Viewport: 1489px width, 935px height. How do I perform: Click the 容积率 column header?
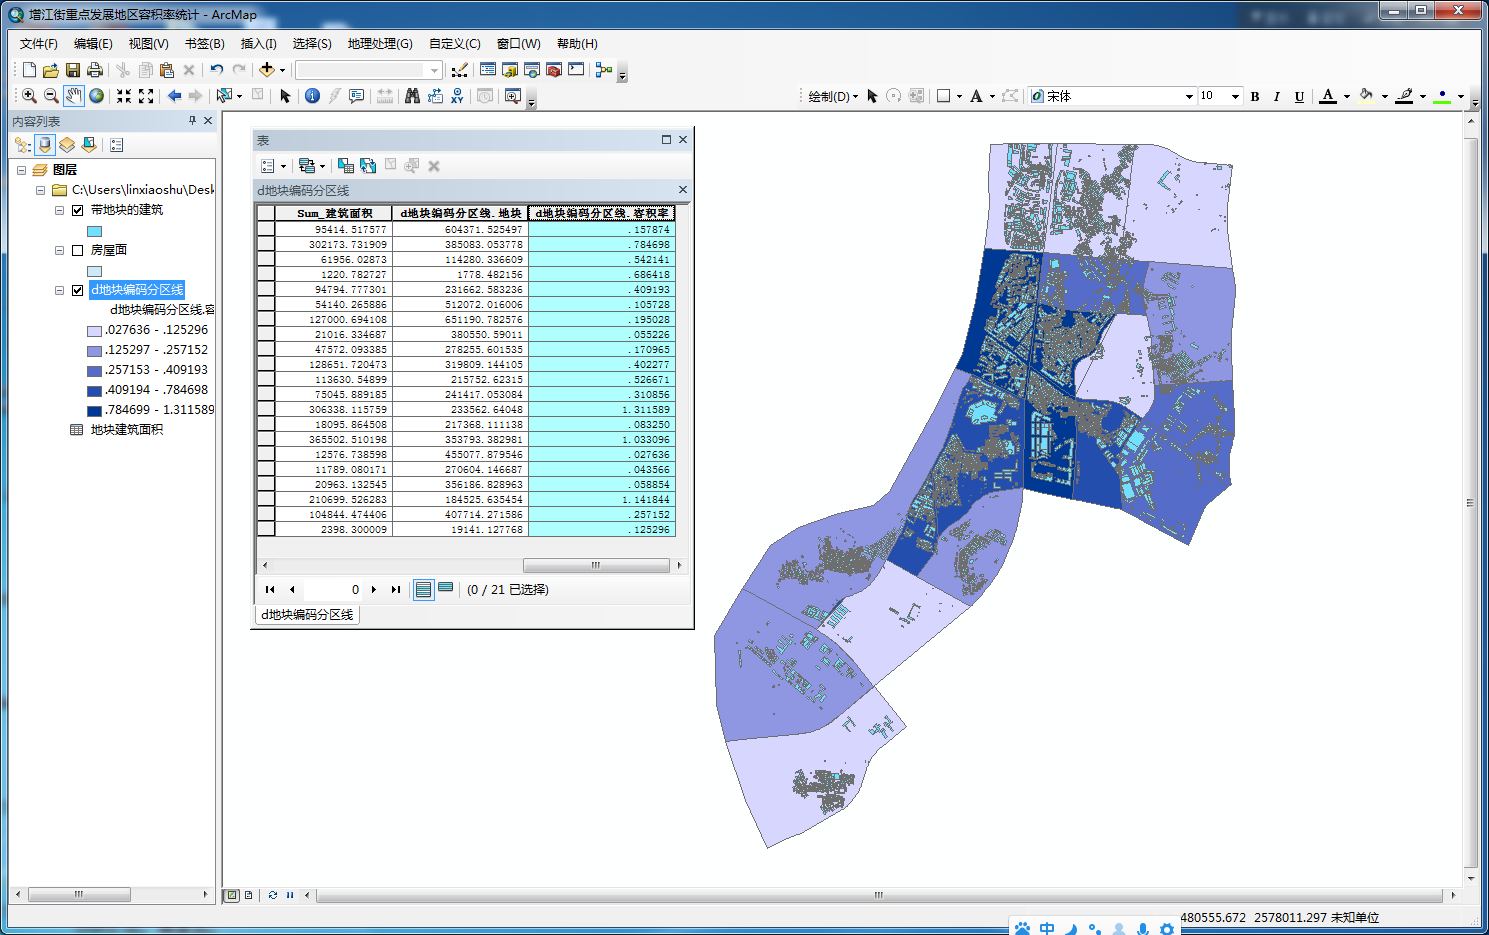tap(602, 213)
